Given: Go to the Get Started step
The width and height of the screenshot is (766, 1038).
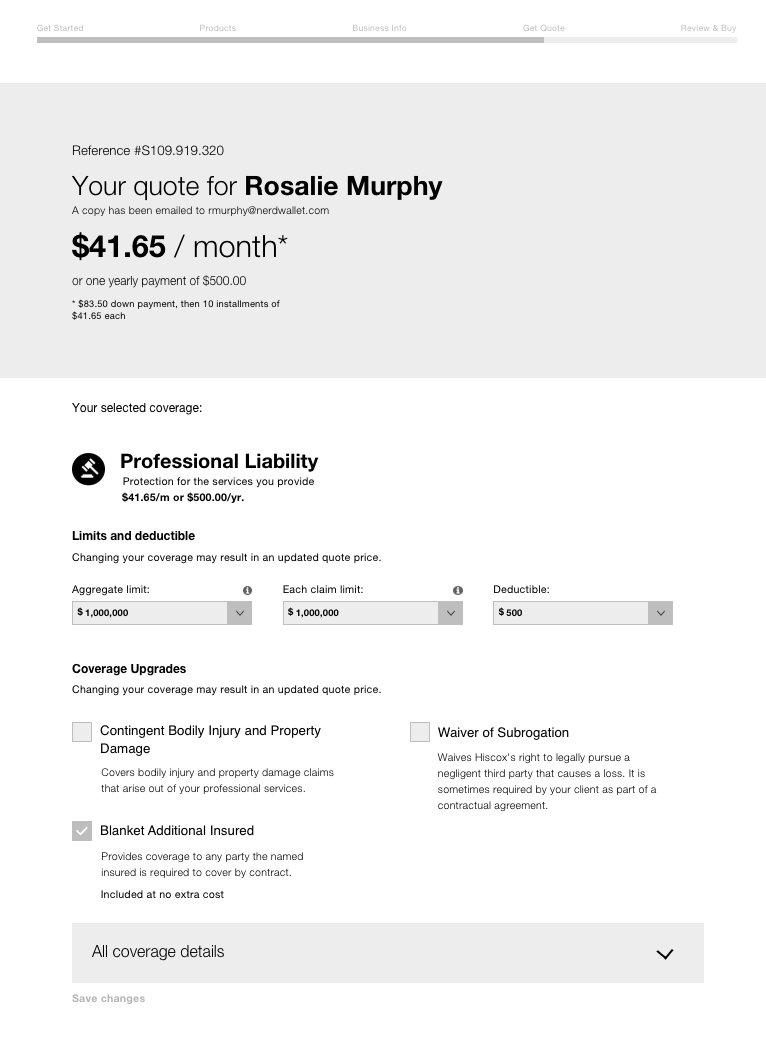Looking at the screenshot, I should pos(60,28).
